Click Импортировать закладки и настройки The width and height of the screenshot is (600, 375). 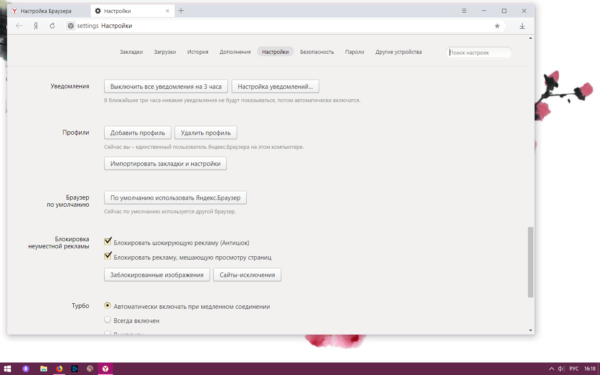pos(165,163)
